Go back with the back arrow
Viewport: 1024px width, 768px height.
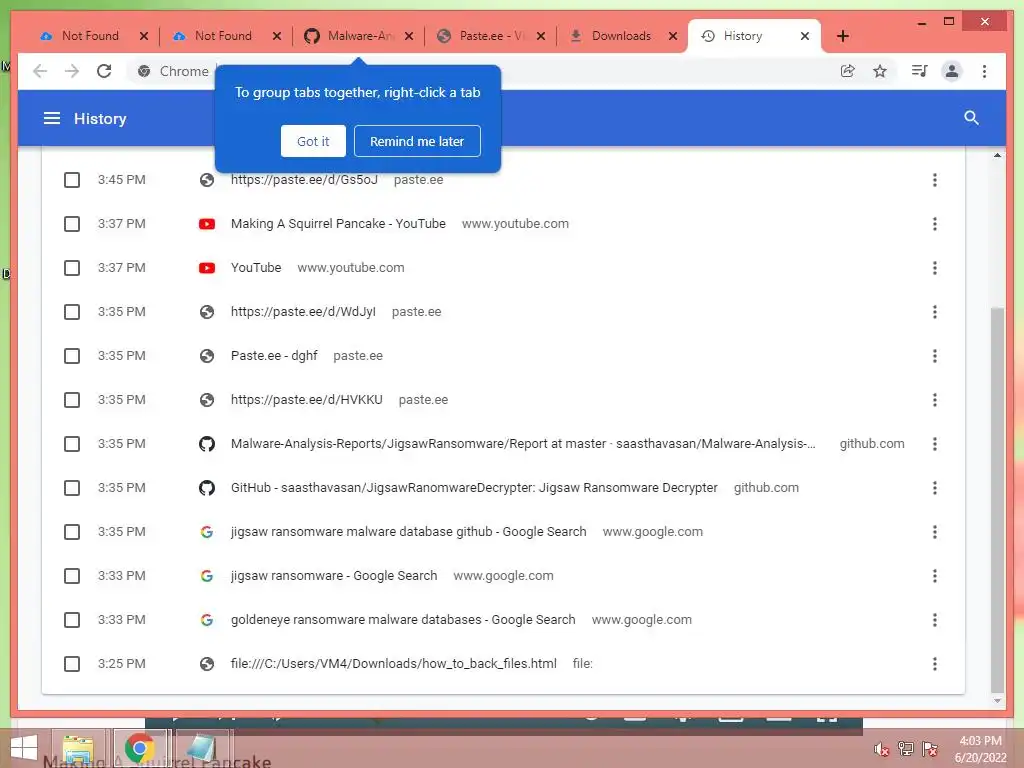click(x=40, y=71)
